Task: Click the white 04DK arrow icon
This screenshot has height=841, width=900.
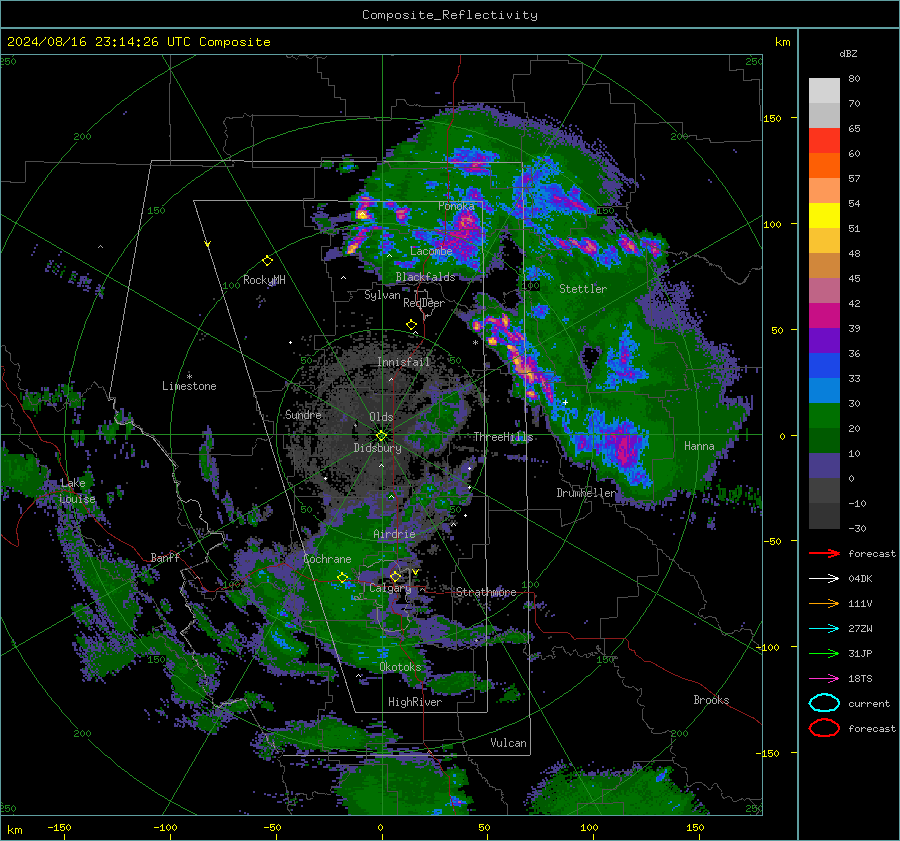Action: coord(824,579)
